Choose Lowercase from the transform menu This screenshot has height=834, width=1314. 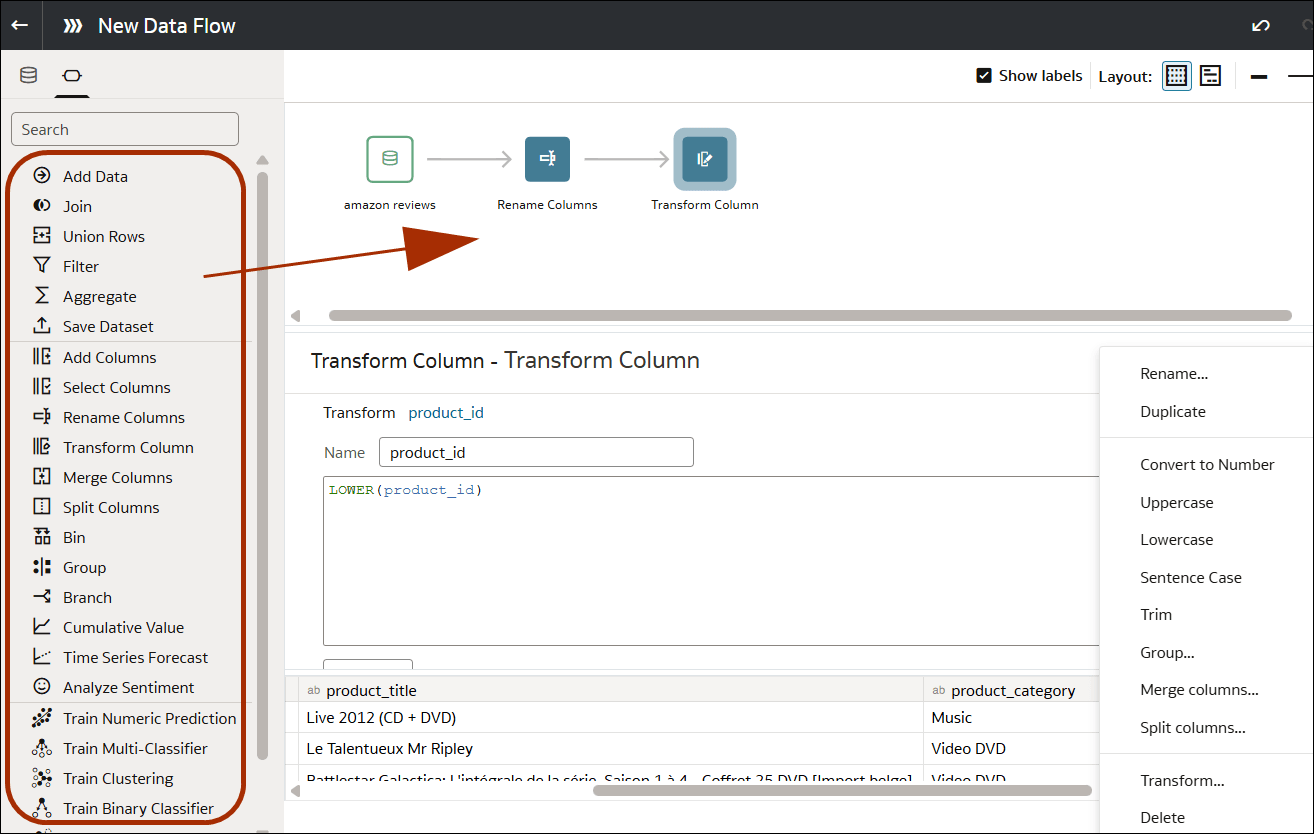[x=1176, y=539]
